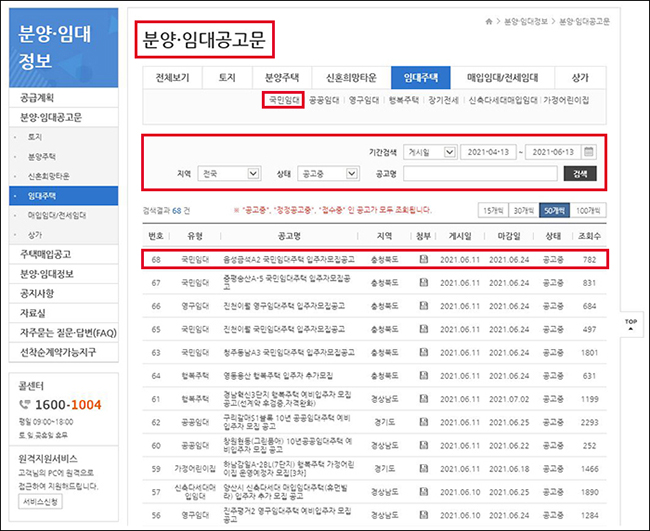650x531 pixels.
Task: Filter by 행복주택 sub-category
Action: click(403, 100)
